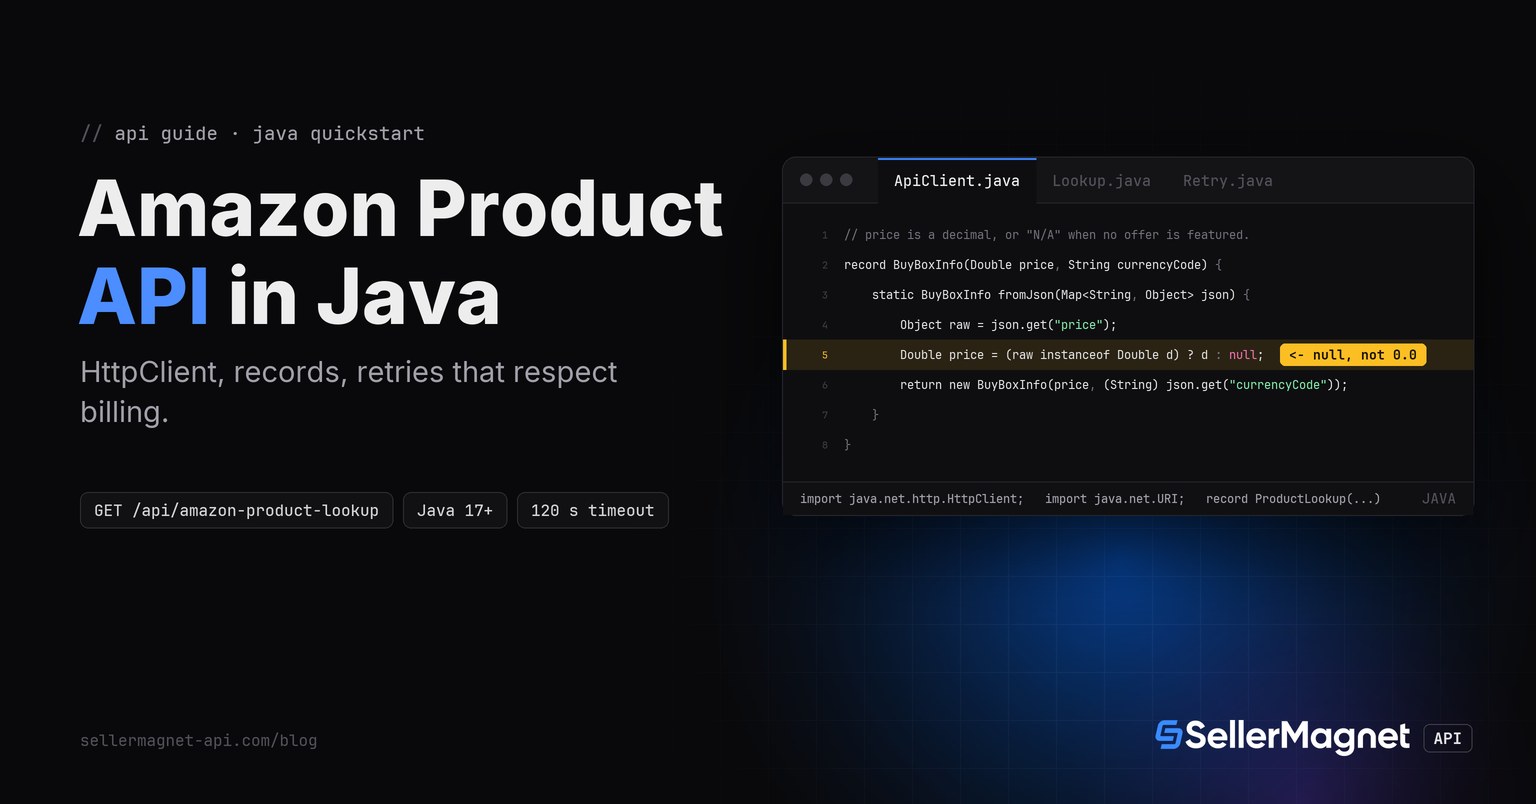Screen dimensions: 1536x804
Task: Click the 'record BuyBoxInfo' code line
Action: (1033, 265)
